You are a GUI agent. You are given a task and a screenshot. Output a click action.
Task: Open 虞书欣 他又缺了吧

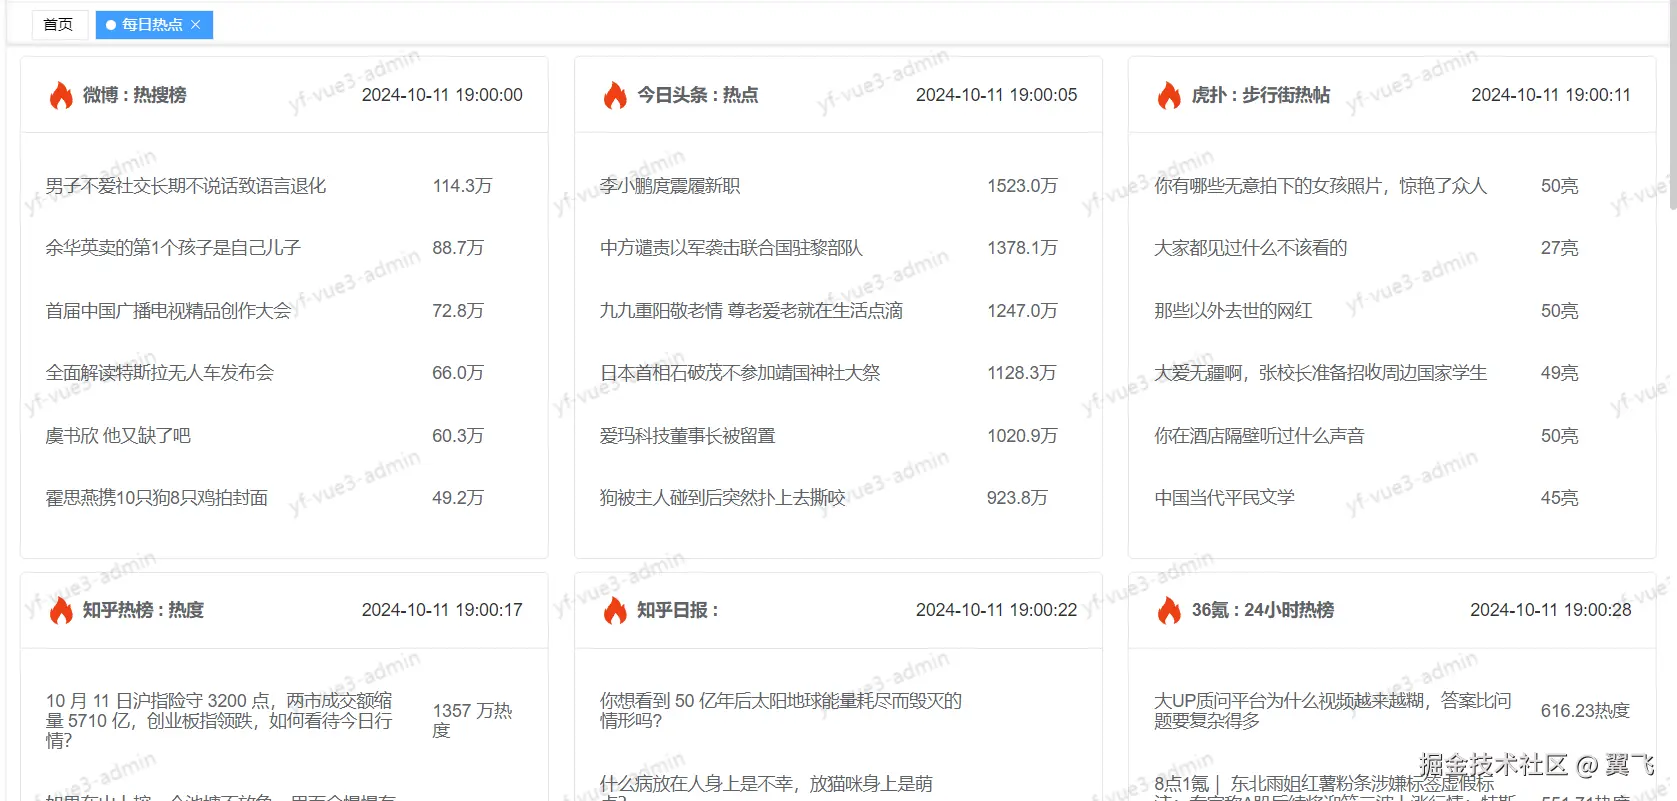[118, 436]
